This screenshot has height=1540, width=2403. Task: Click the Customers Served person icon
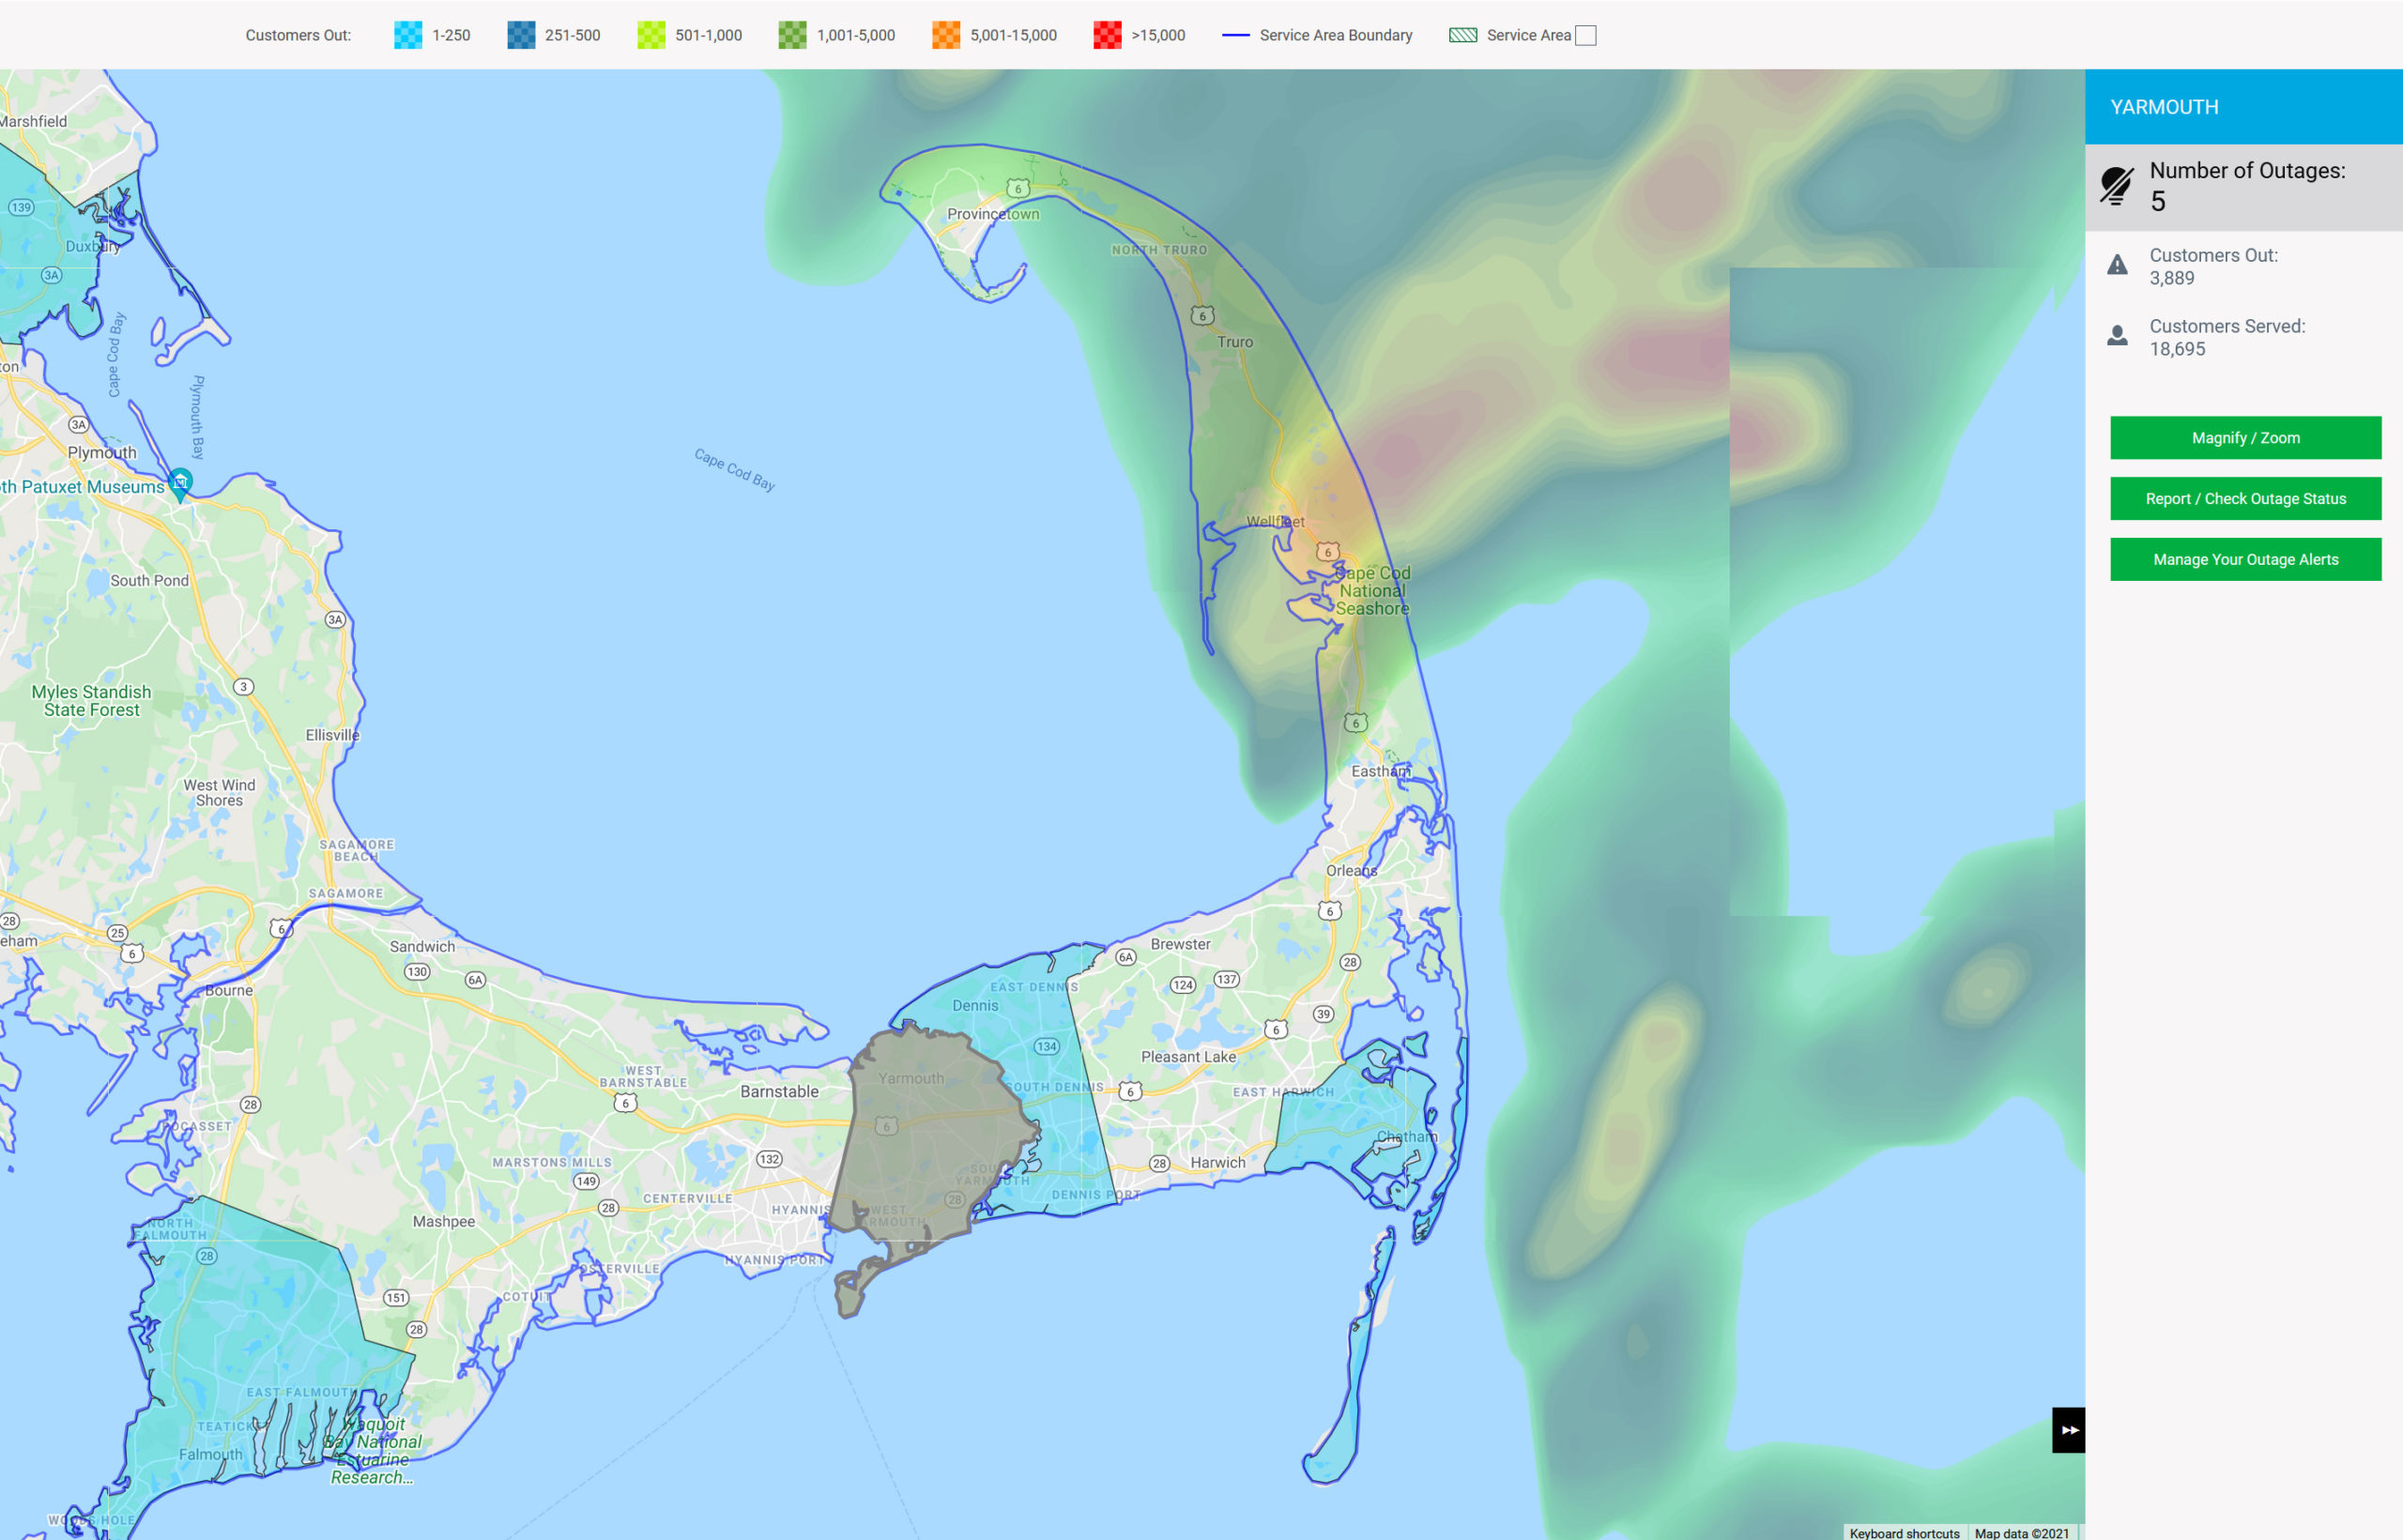(x=2117, y=336)
